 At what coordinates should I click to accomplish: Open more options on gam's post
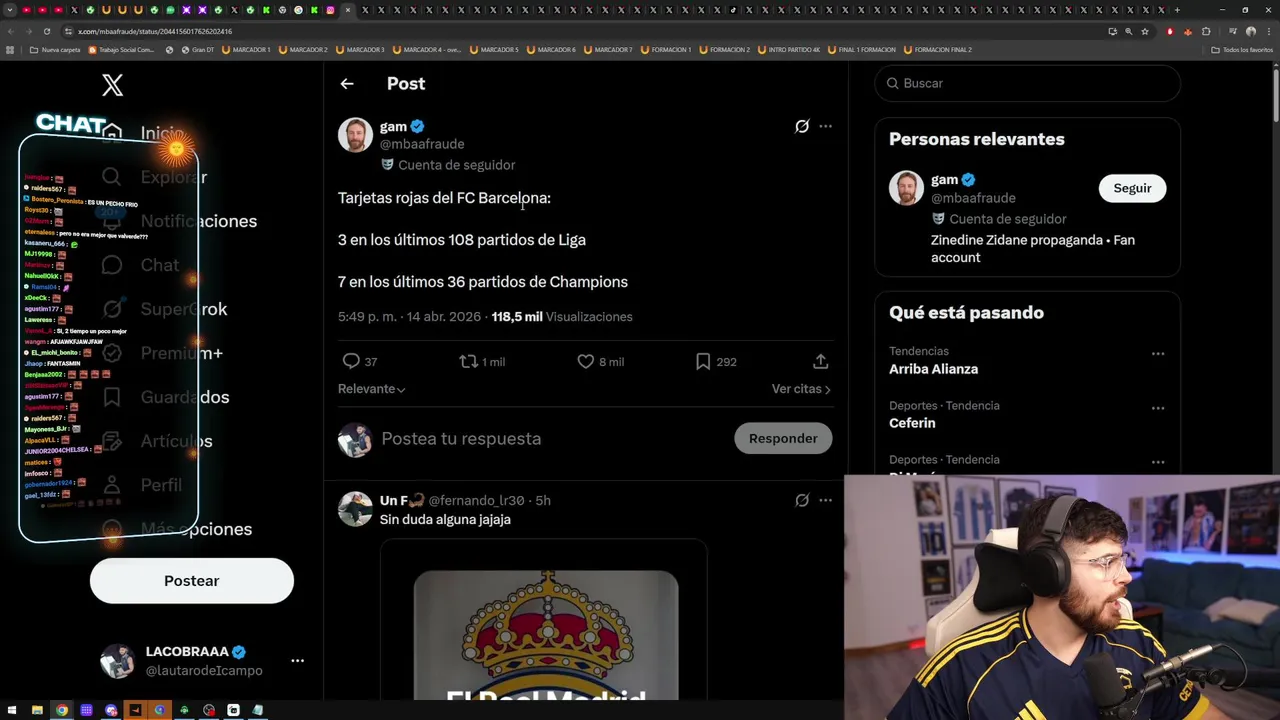[x=825, y=126]
